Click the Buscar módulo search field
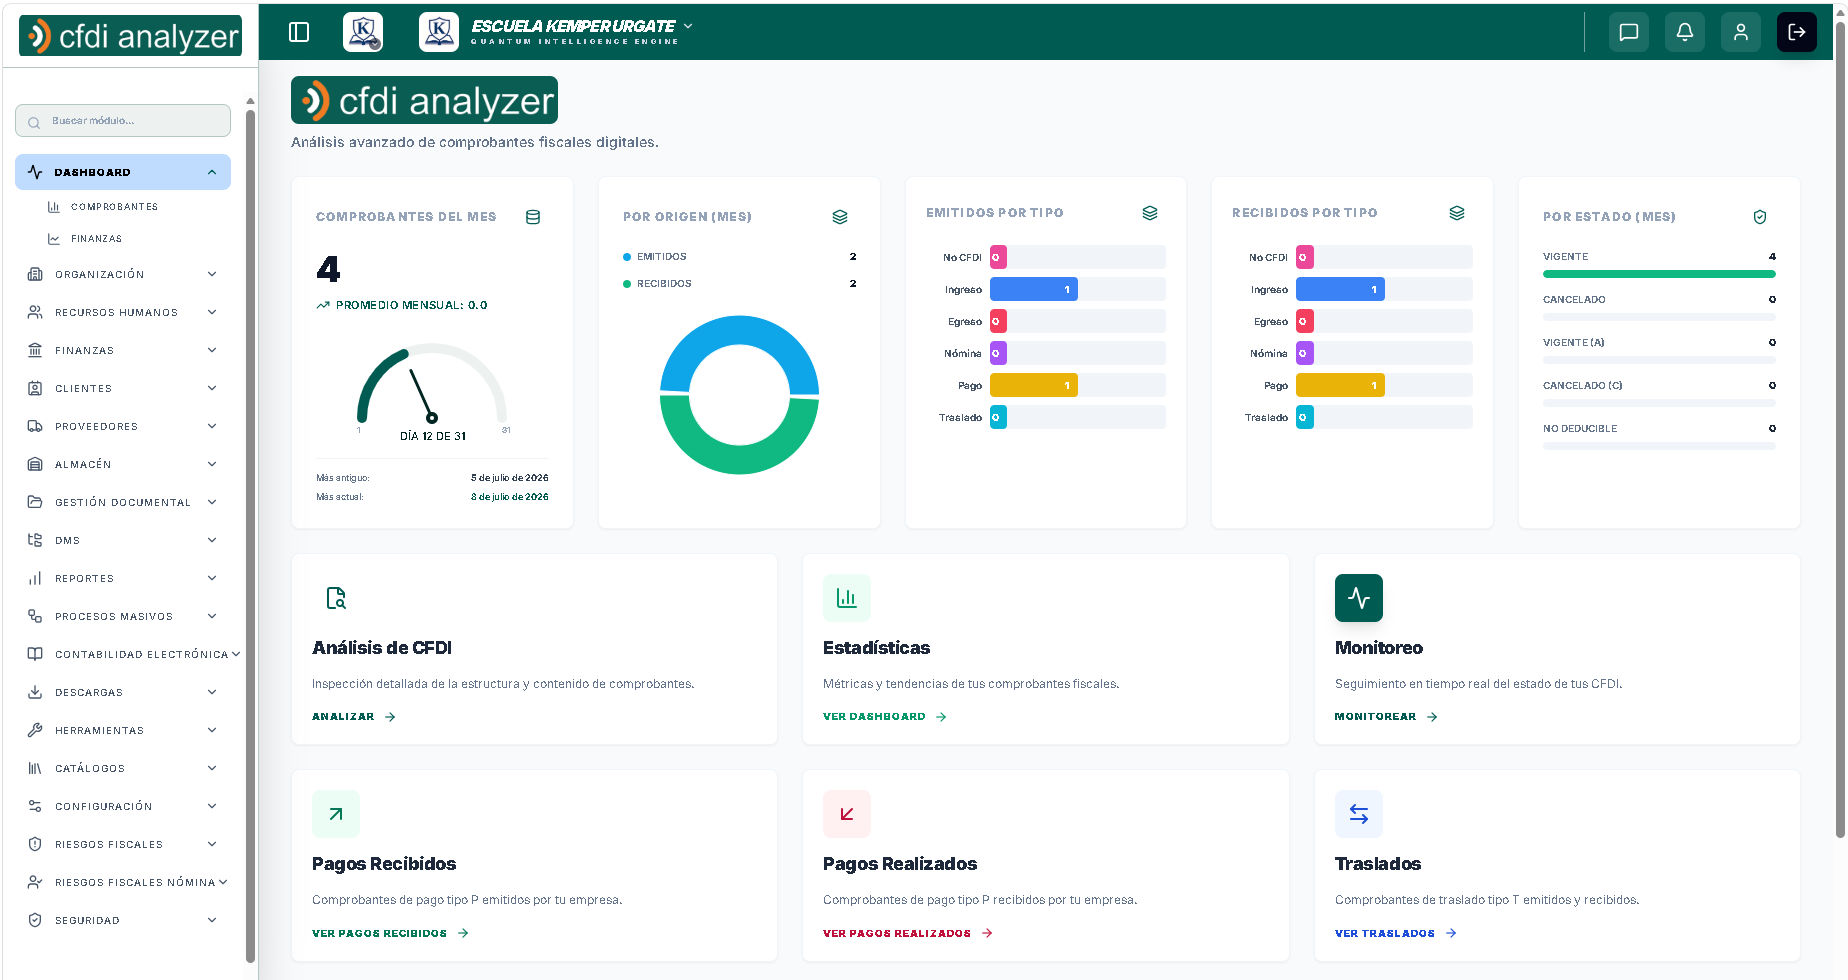Screen dimensions: 1848x980 [123, 121]
